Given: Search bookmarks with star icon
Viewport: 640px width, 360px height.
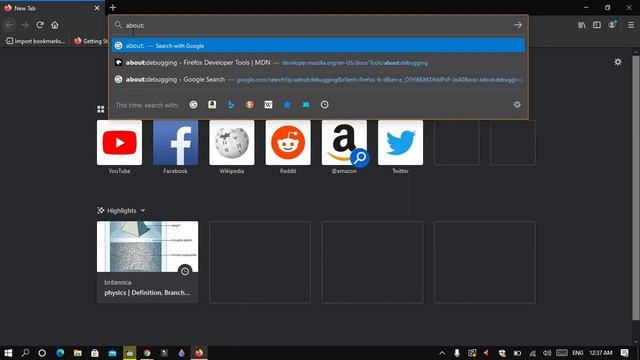Looking at the screenshot, I should (287, 105).
